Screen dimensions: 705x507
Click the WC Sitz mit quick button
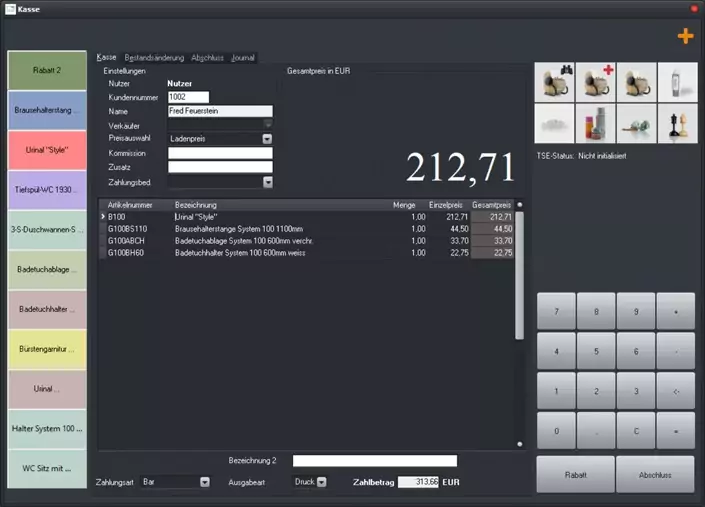(47, 468)
